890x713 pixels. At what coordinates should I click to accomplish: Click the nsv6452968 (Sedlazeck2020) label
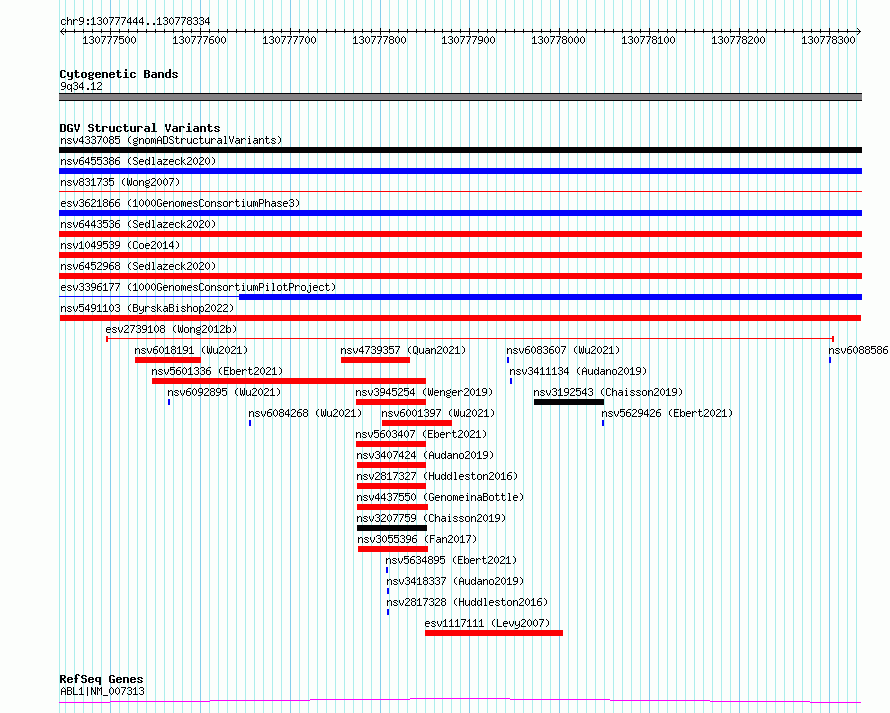coord(138,266)
